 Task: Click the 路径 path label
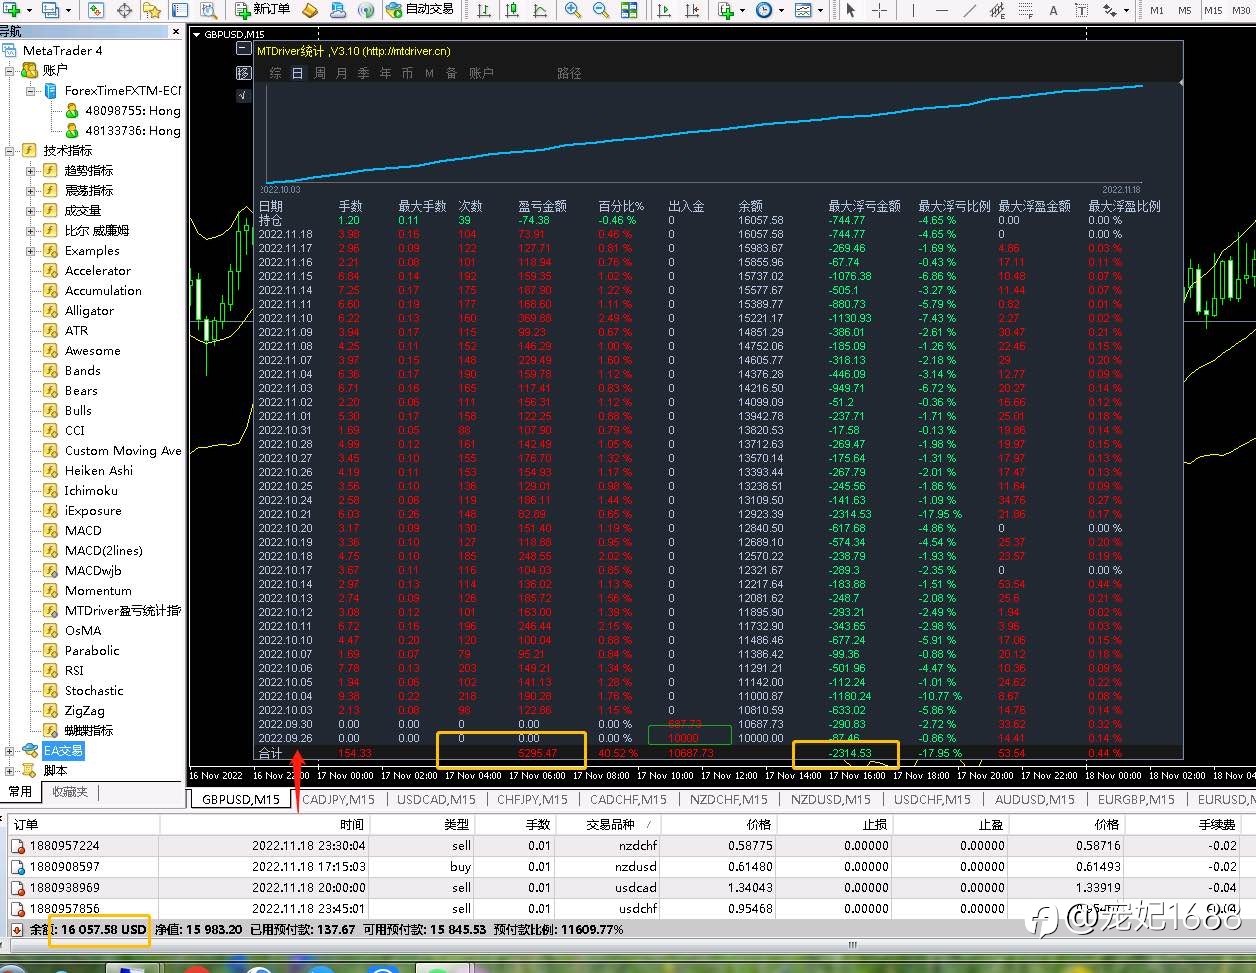coord(569,73)
